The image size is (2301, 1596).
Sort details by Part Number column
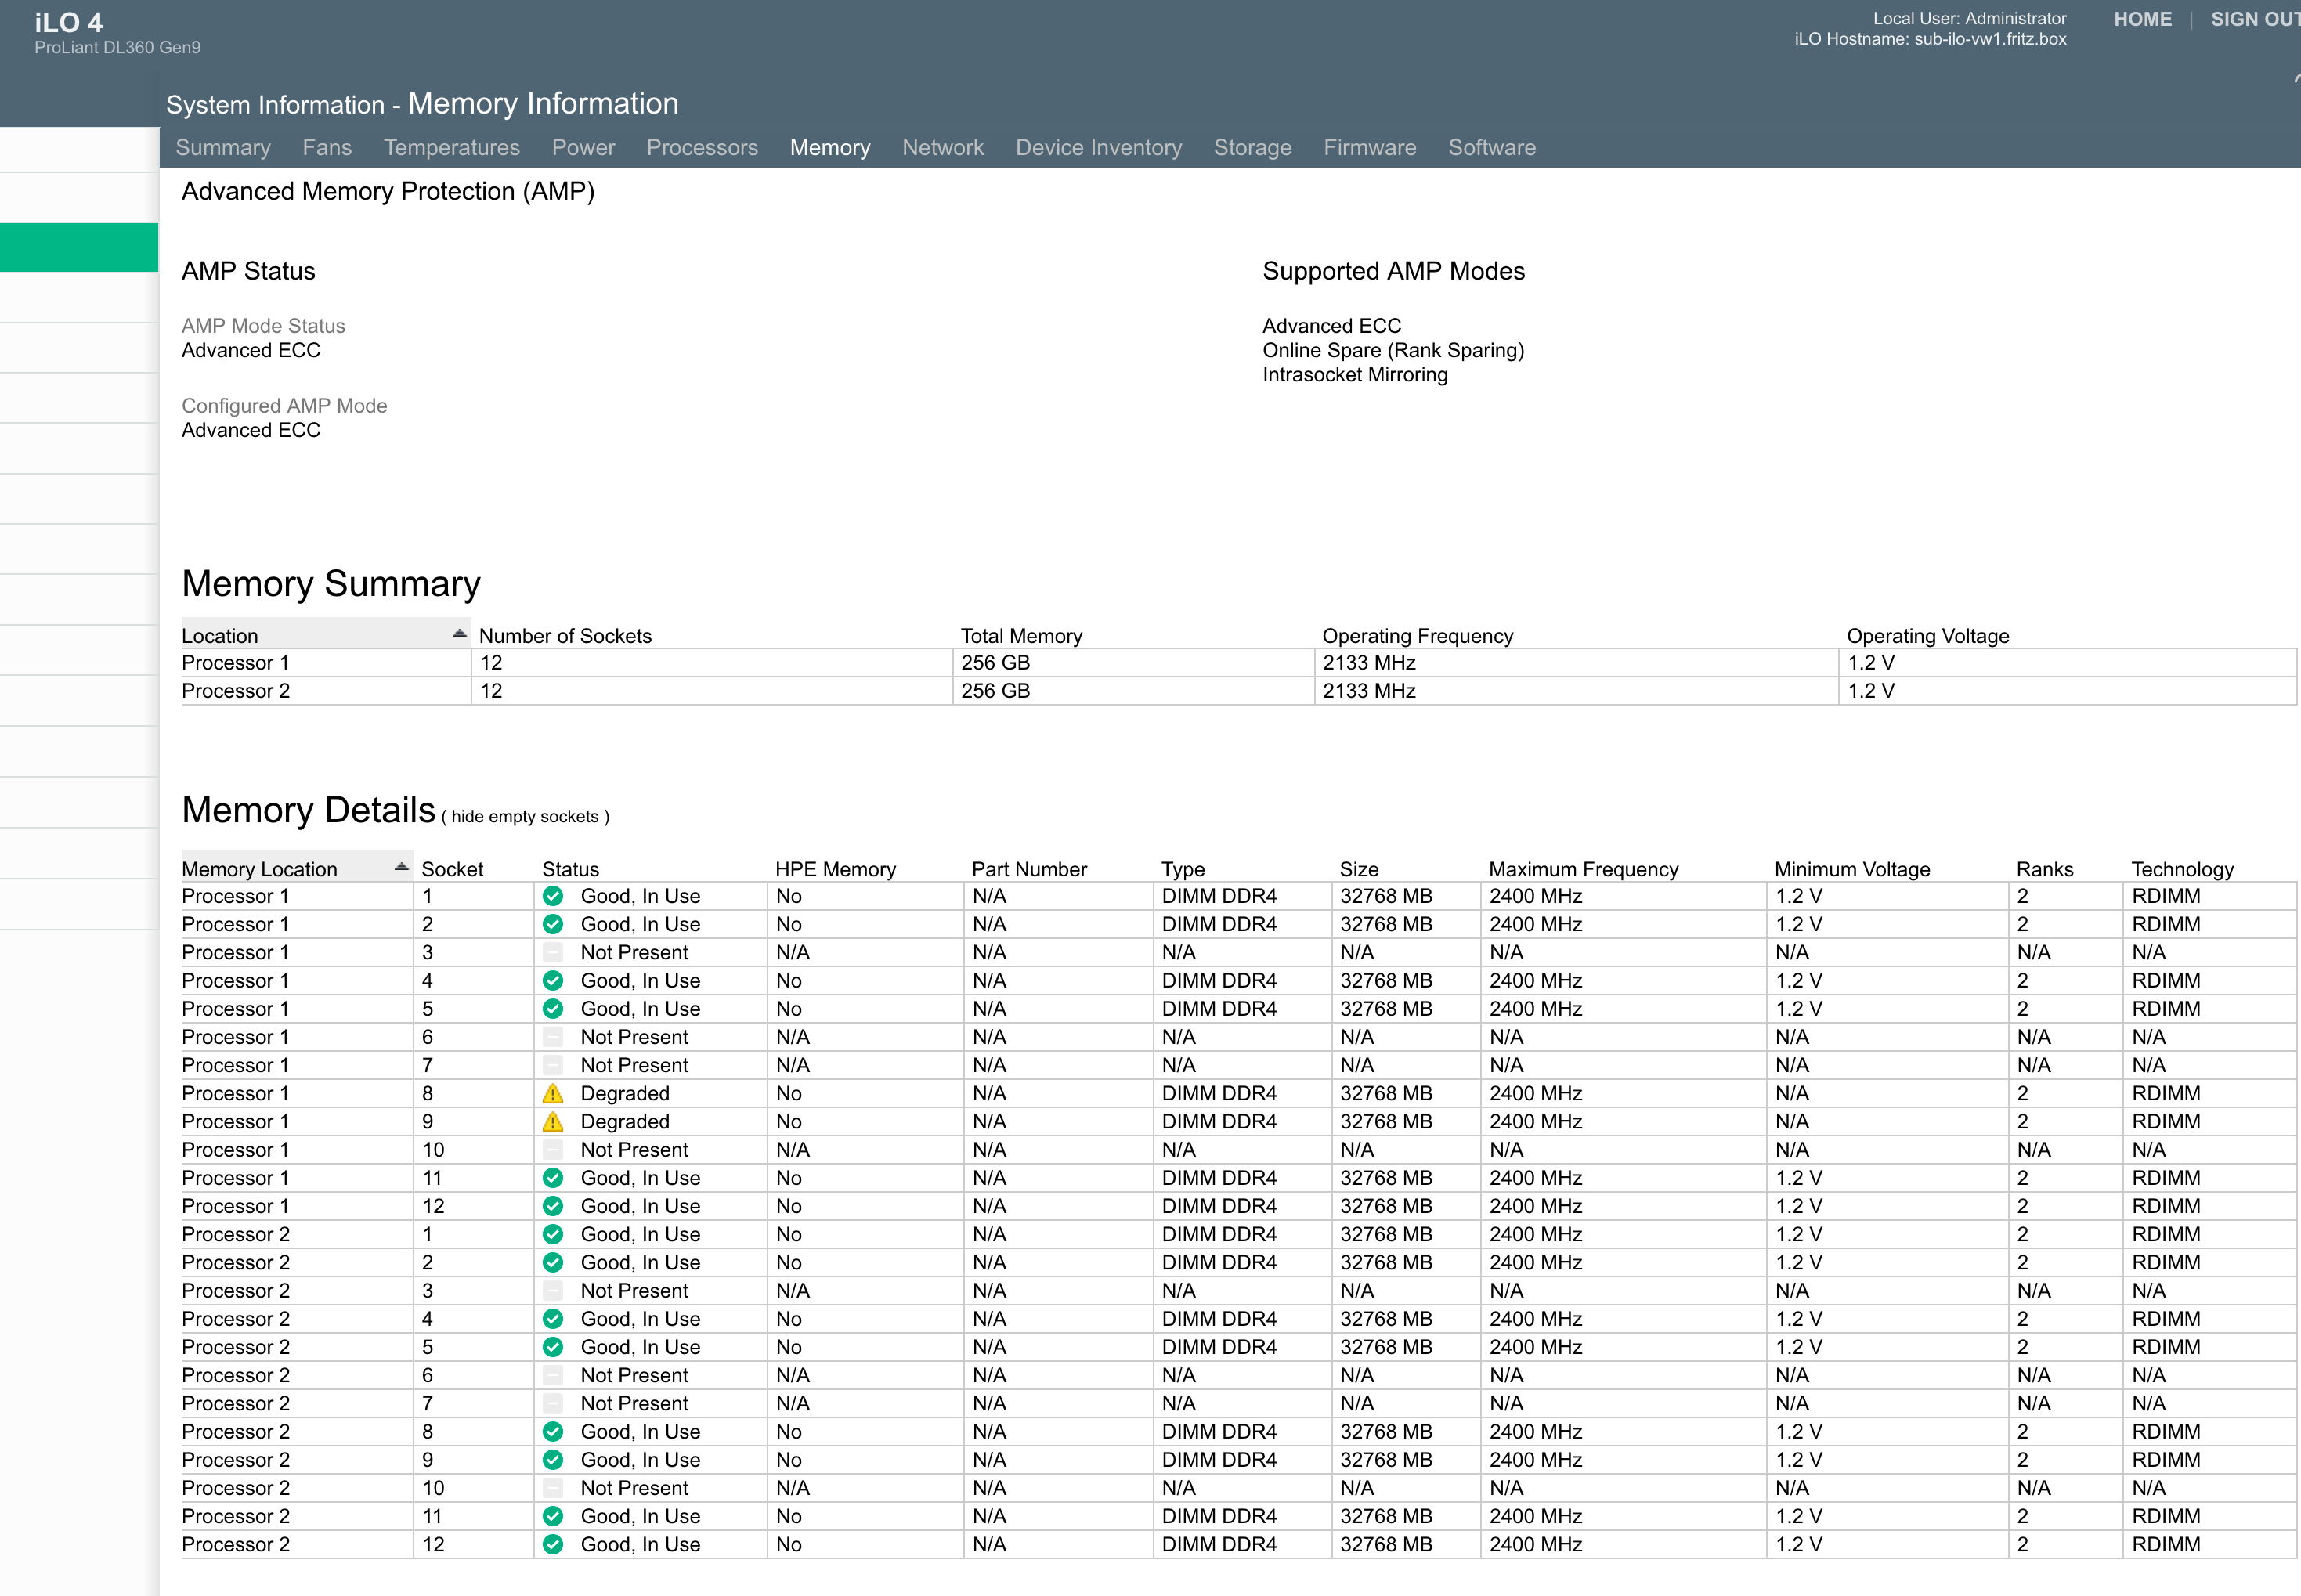(1029, 869)
